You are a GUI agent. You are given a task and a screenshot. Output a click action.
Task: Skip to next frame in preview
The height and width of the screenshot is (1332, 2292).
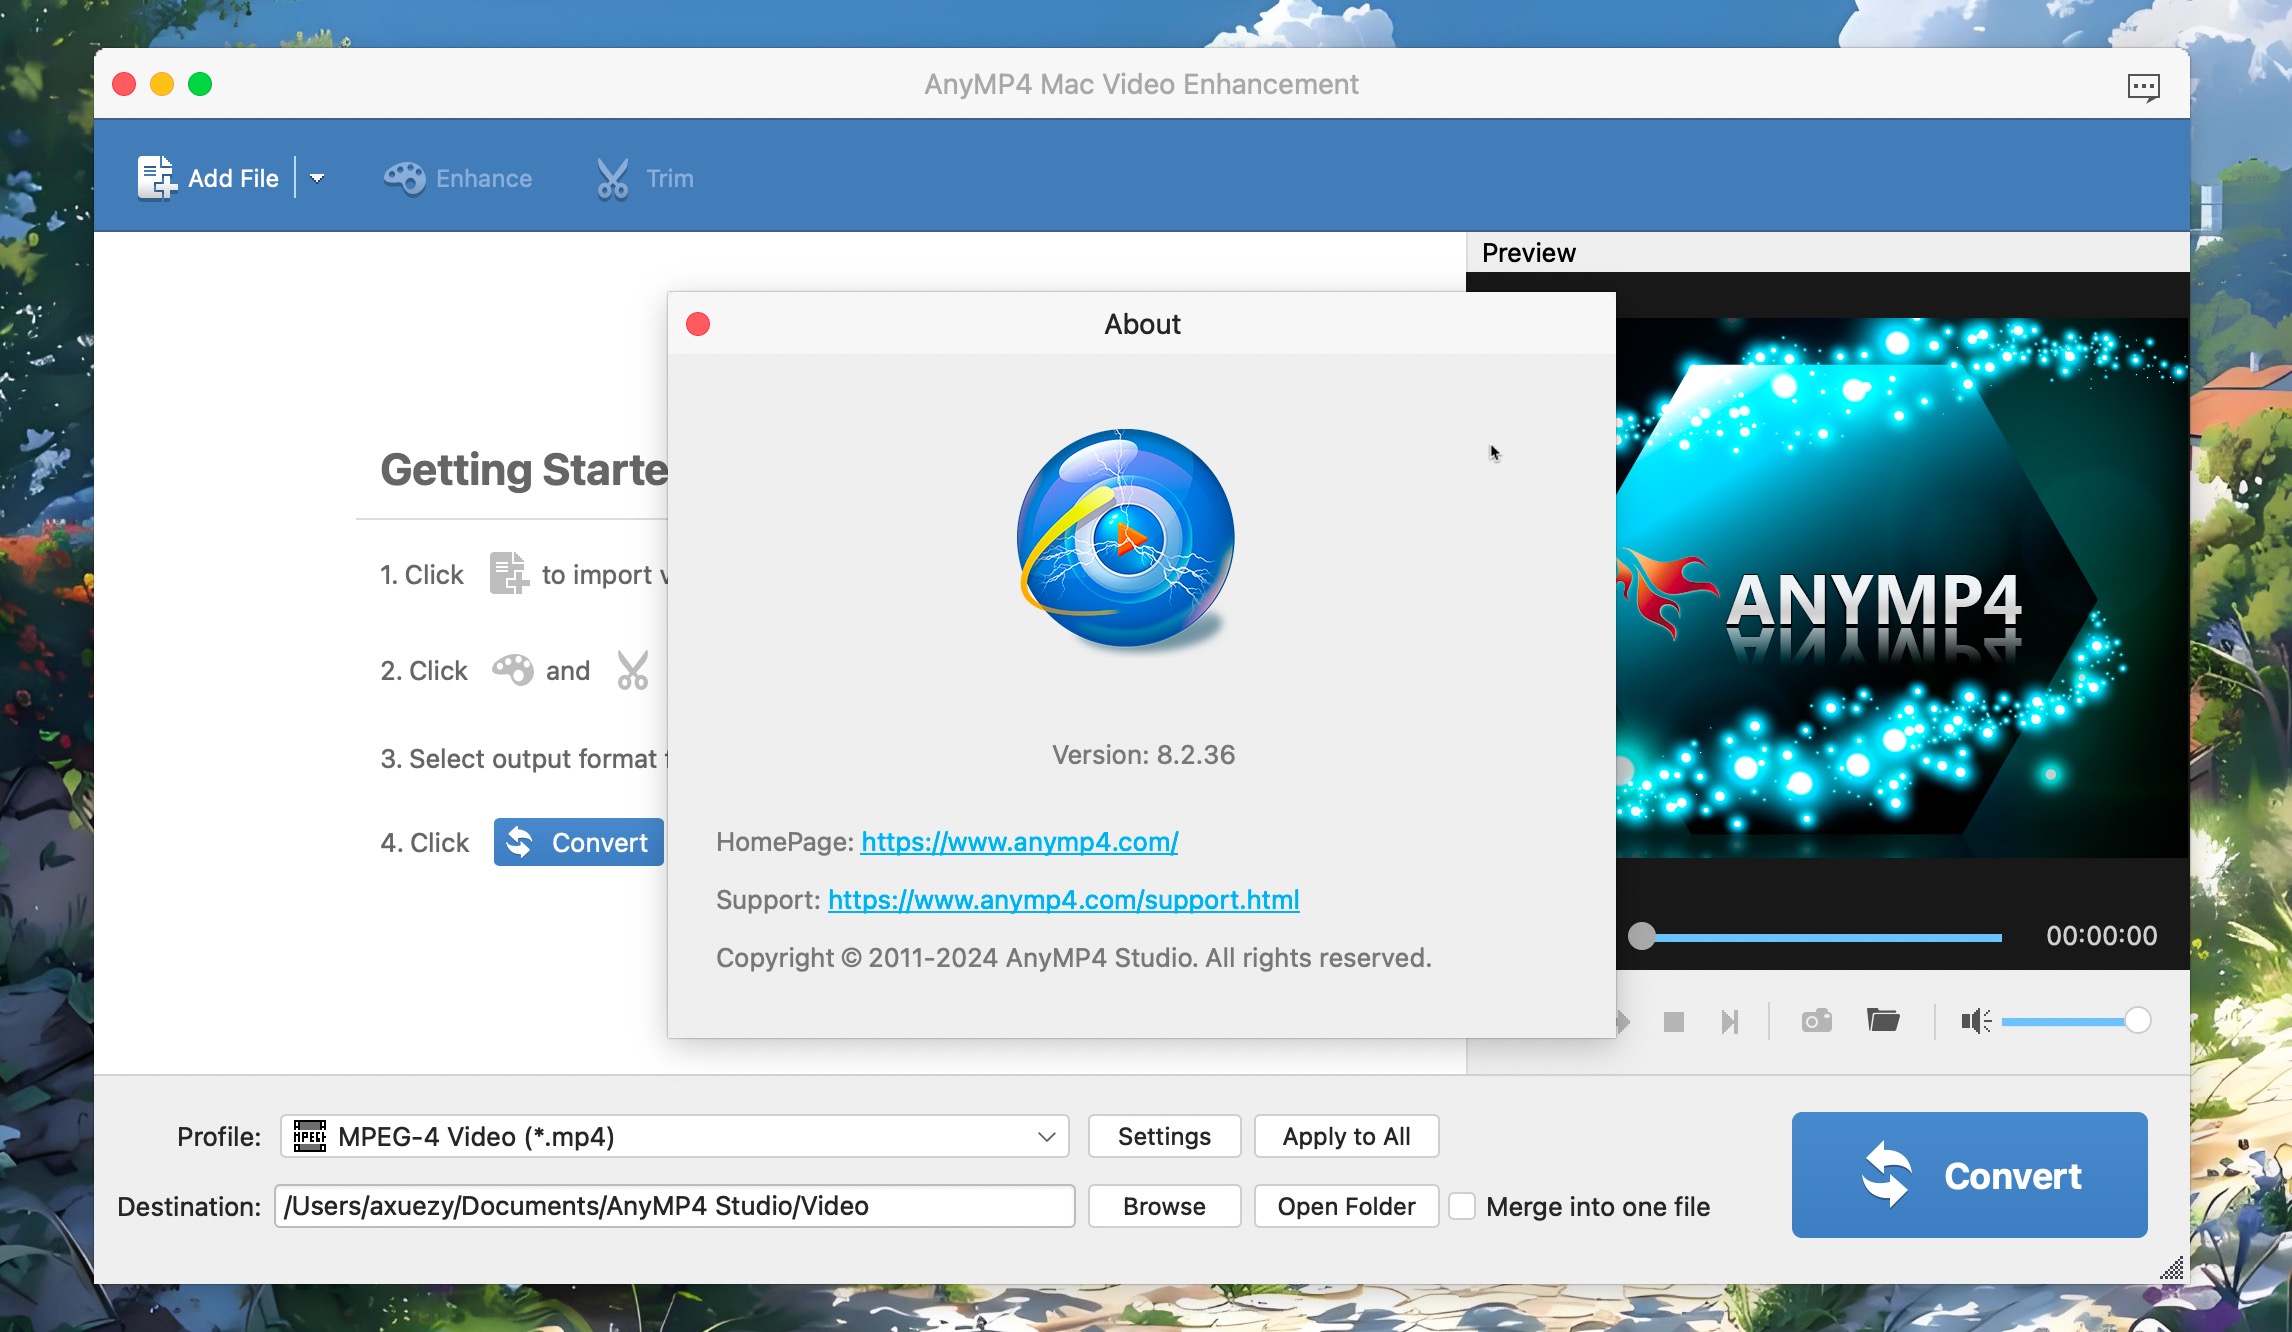[1730, 1021]
